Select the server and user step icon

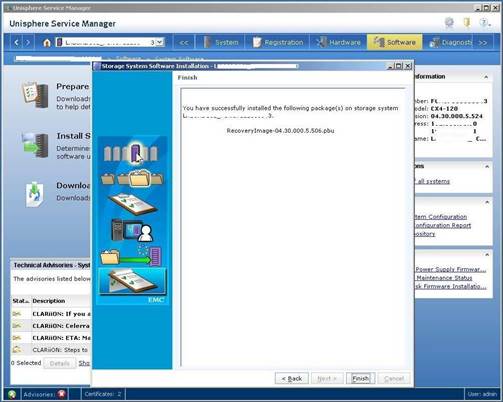[x=132, y=229]
